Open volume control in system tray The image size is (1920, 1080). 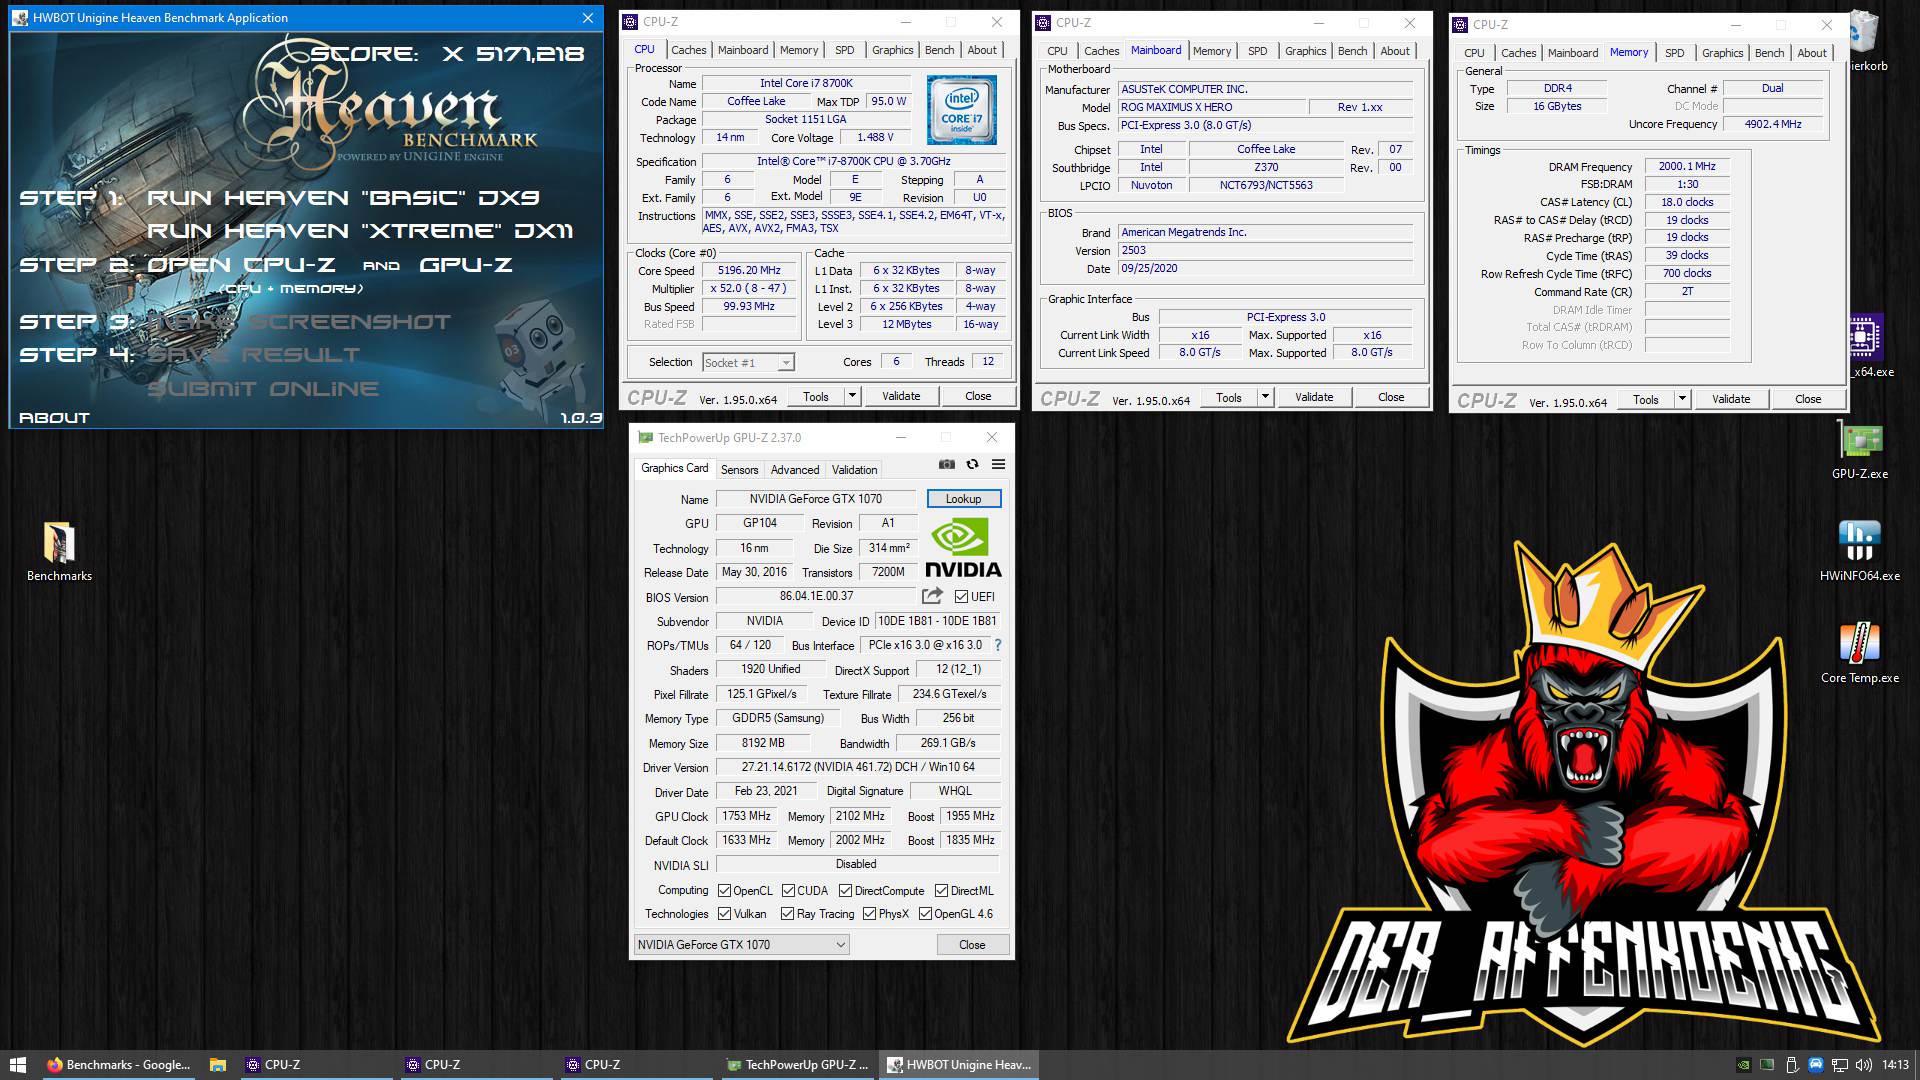1864,1065
